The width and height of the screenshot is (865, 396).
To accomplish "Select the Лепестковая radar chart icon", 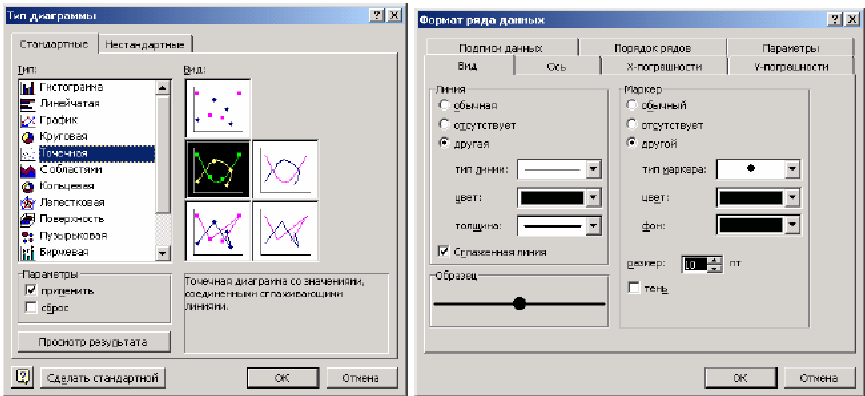I will (x=28, y=202).
